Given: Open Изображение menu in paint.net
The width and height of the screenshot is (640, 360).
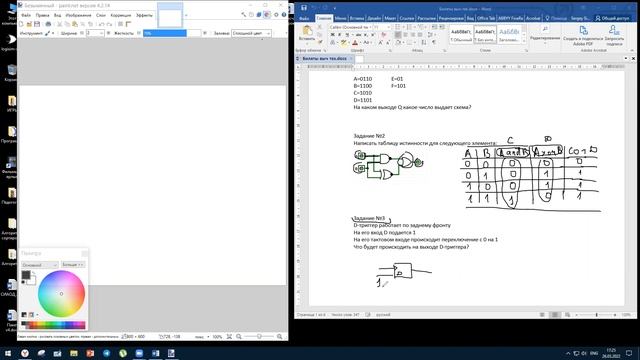Looking at the screenshot, I should [78, 15].
